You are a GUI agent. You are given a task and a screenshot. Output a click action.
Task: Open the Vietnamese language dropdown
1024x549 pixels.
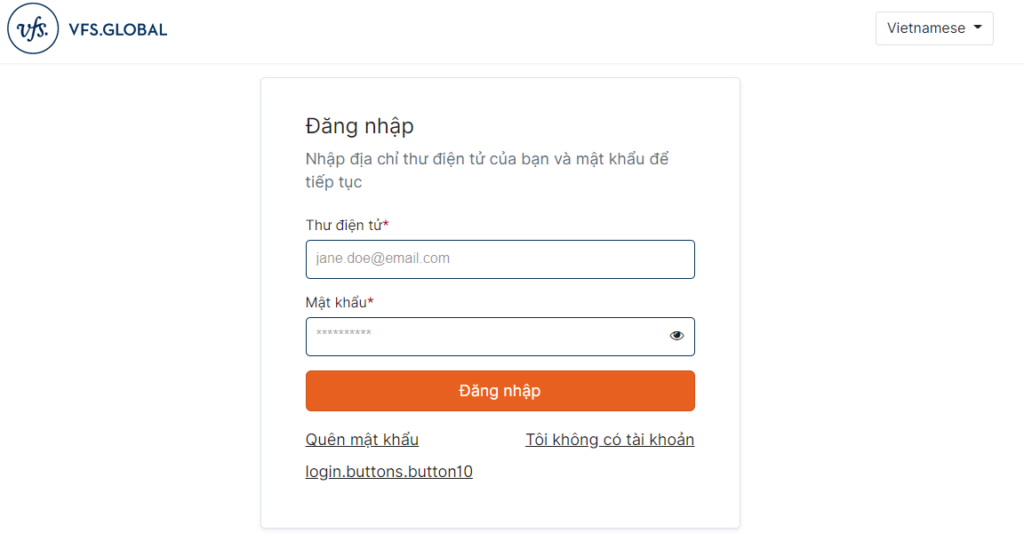[x=934, y=28]
